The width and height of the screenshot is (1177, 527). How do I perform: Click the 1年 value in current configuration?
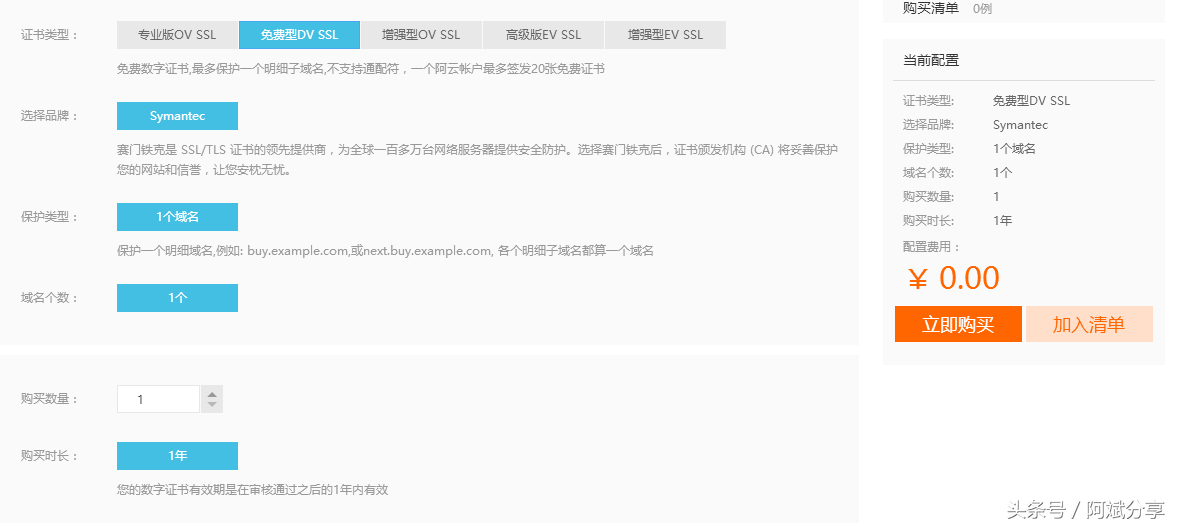(x=1003, y=221)
